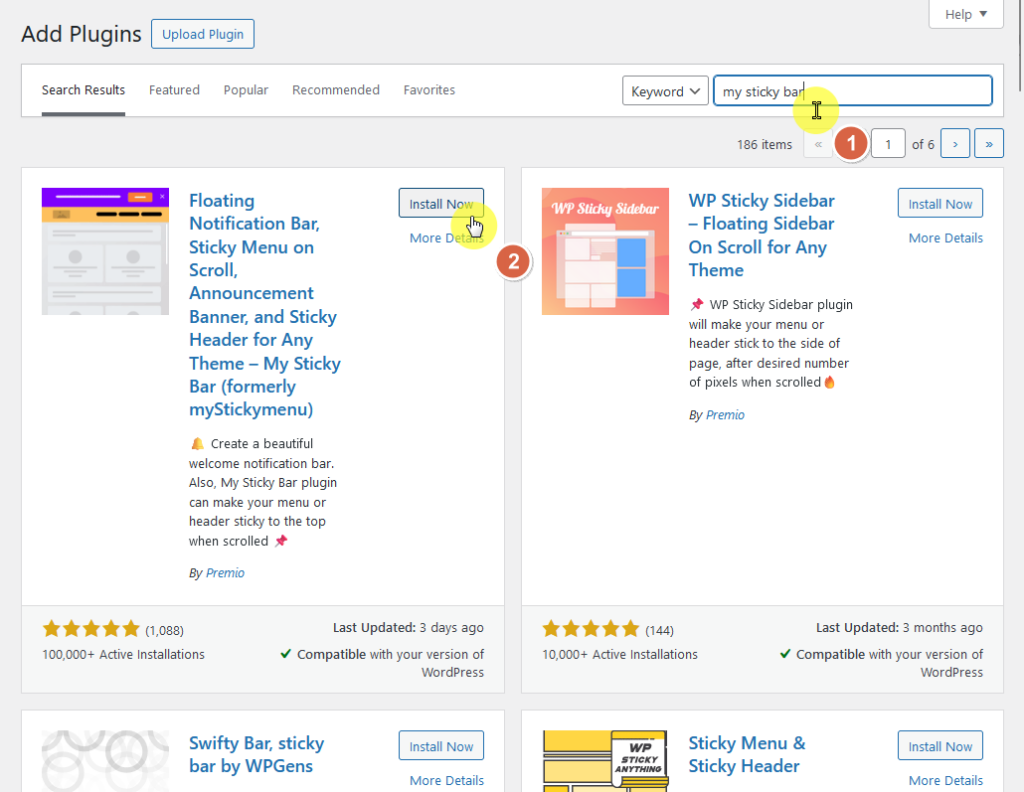Expand the Keyword search type dropdown
This screenshot has height=792, width=1024.
point(665,91)
